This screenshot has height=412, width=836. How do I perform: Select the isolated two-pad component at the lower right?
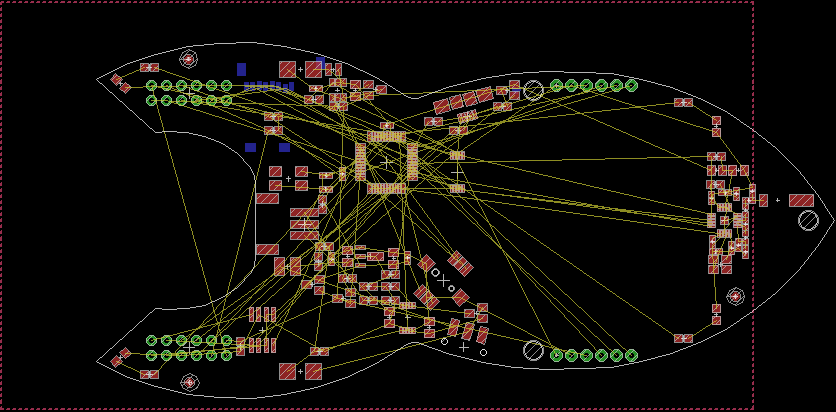click(x=683, y=338)
